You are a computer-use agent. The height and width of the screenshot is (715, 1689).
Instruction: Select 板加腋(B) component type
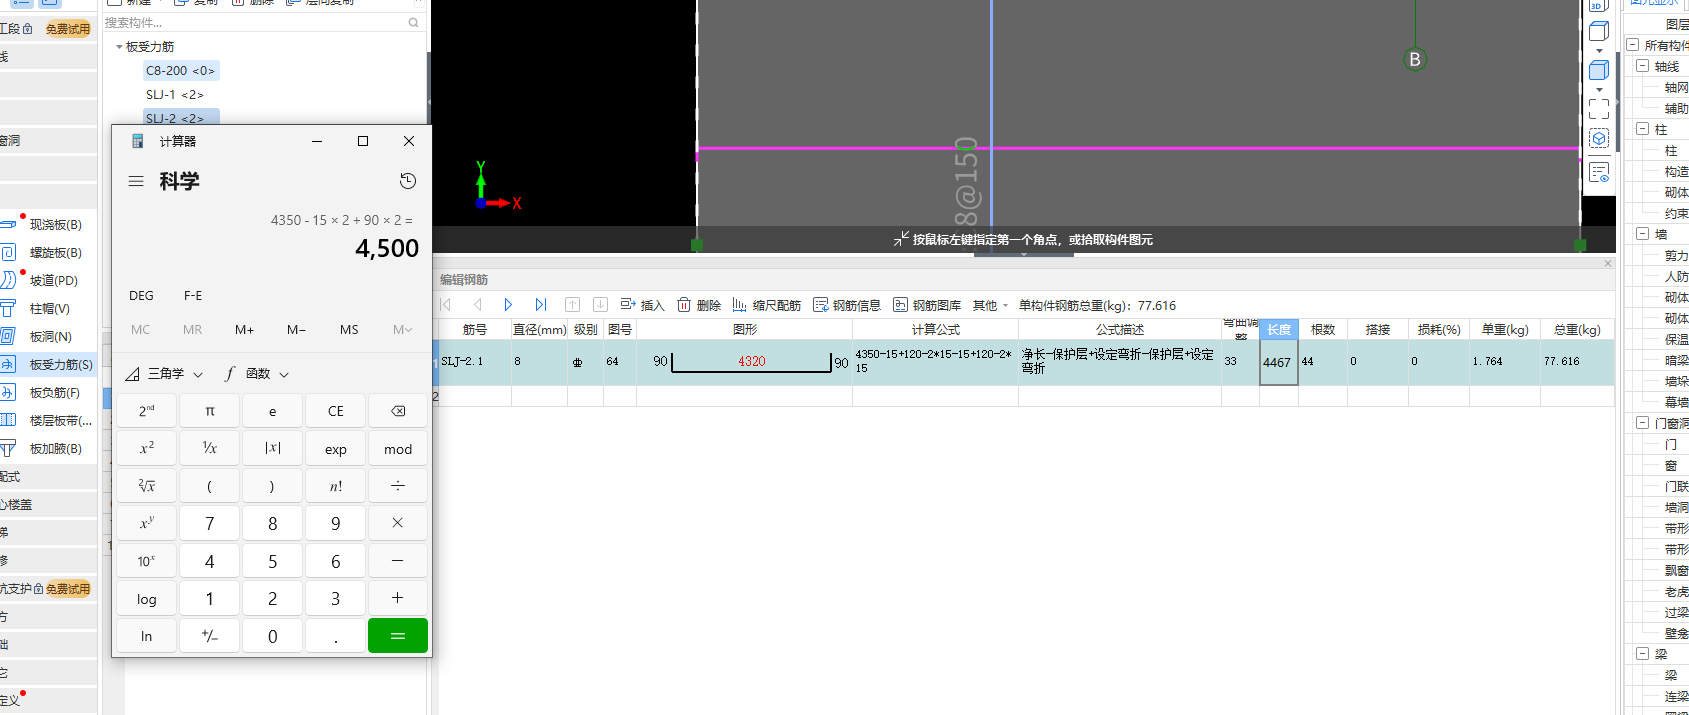coord(47,449)
